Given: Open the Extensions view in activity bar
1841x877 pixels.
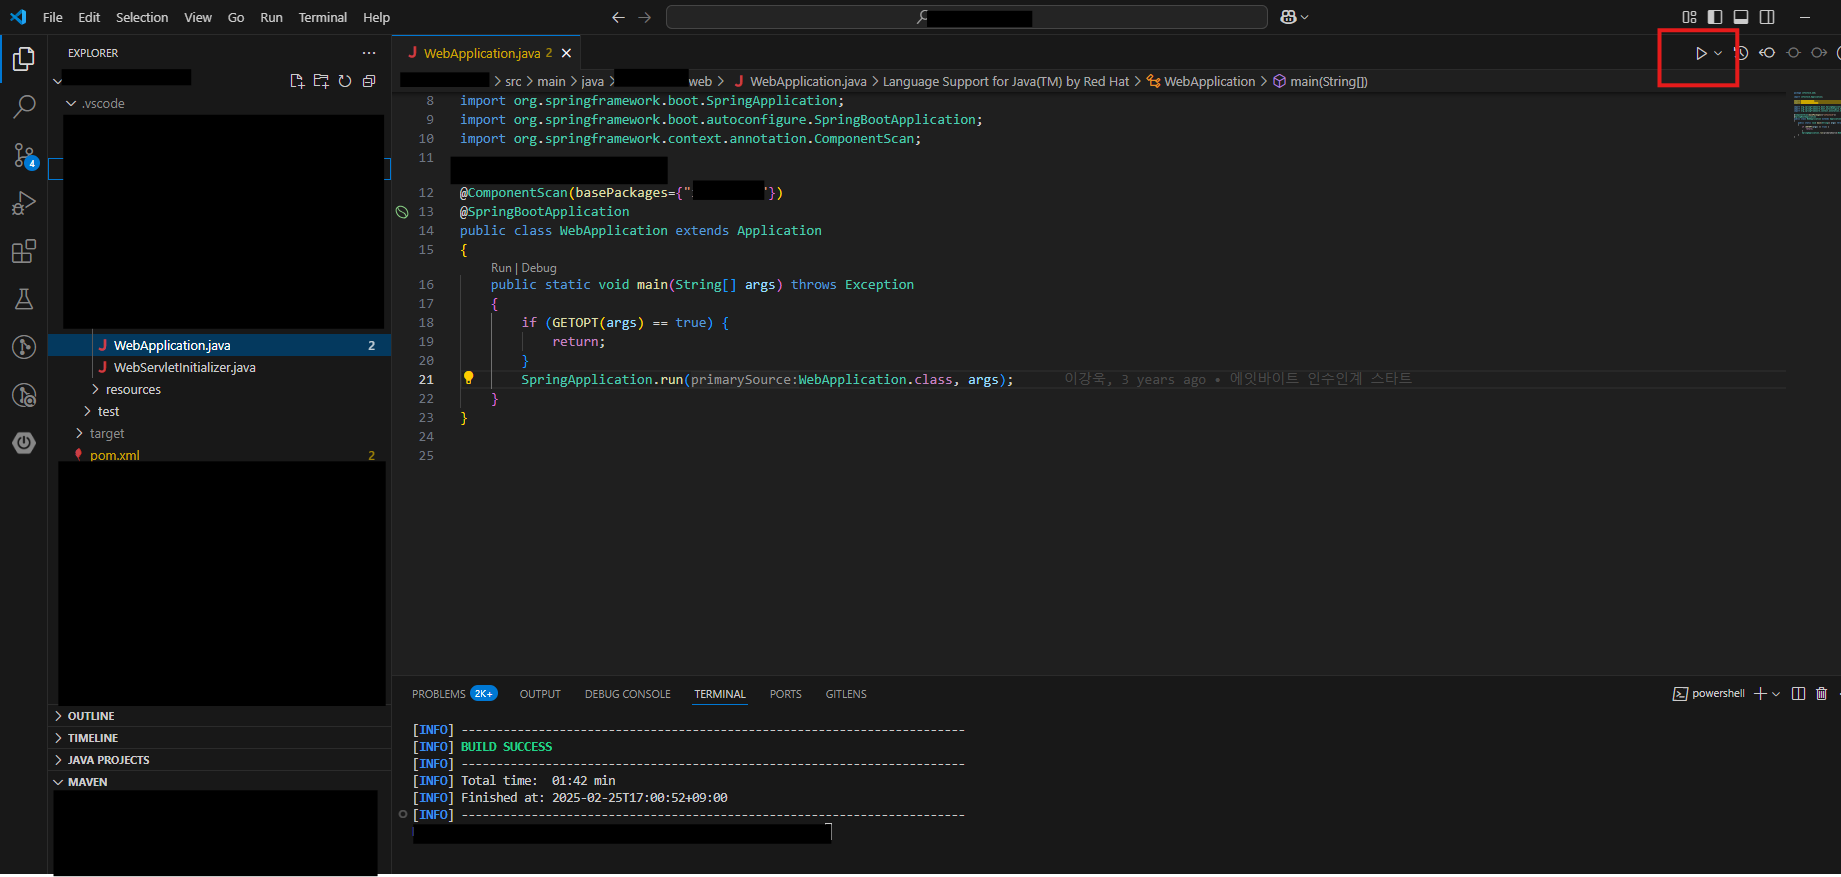Looking at the screenshot, I should [24, 251].
